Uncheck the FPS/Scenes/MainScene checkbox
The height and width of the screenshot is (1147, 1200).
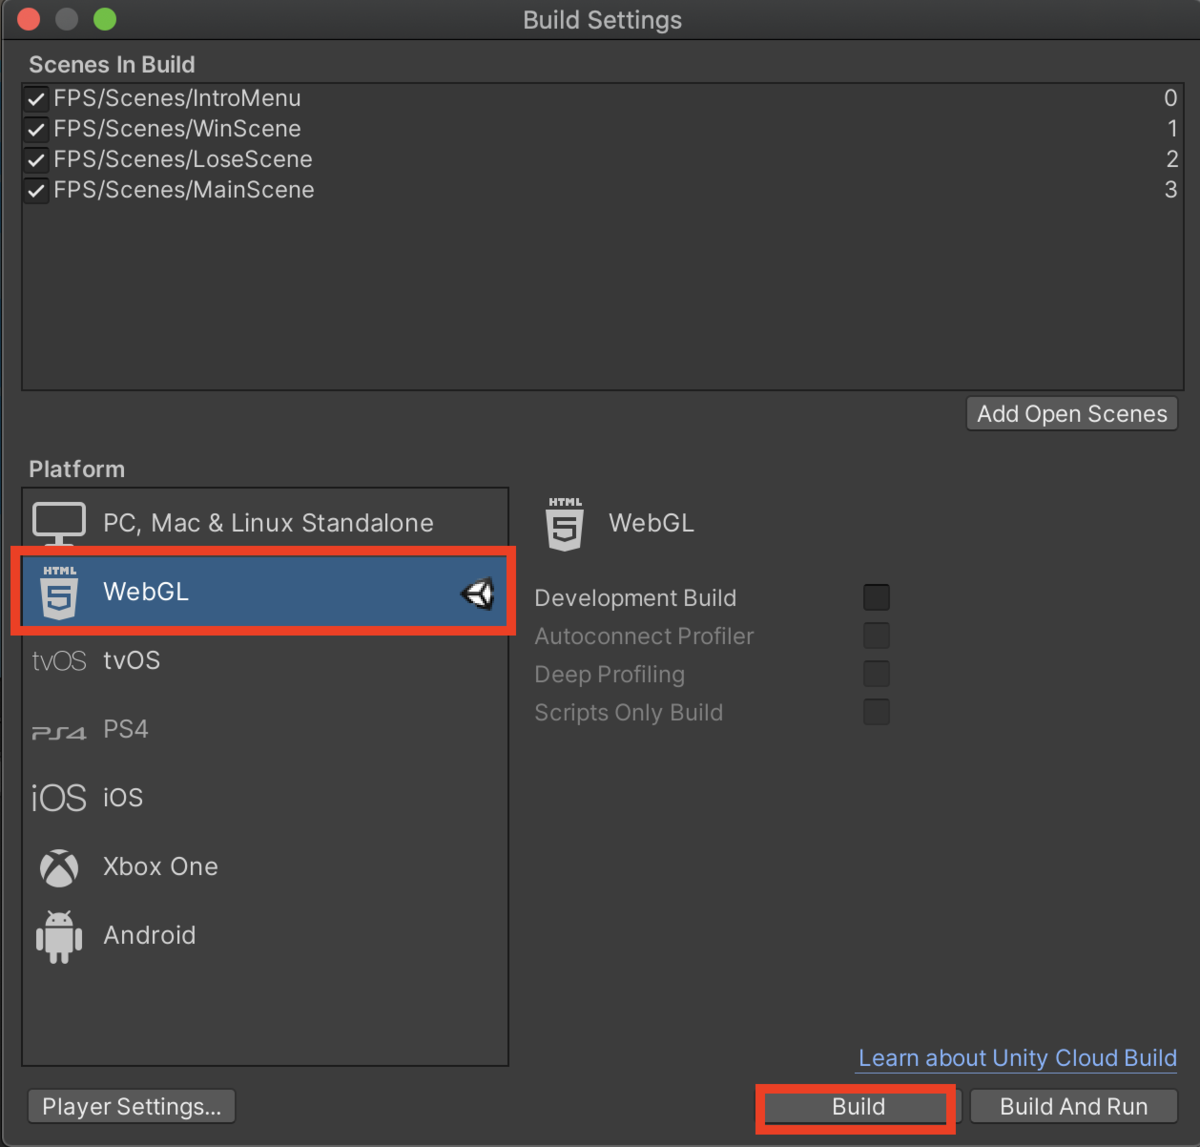click(36, 190)
